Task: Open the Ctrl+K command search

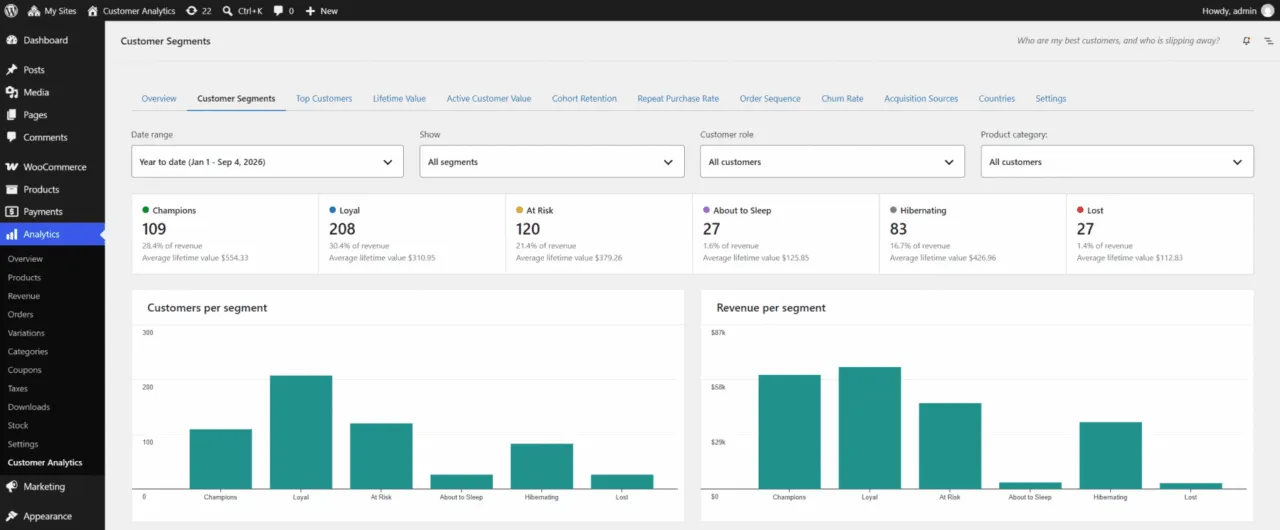Action: coord(244,11)
